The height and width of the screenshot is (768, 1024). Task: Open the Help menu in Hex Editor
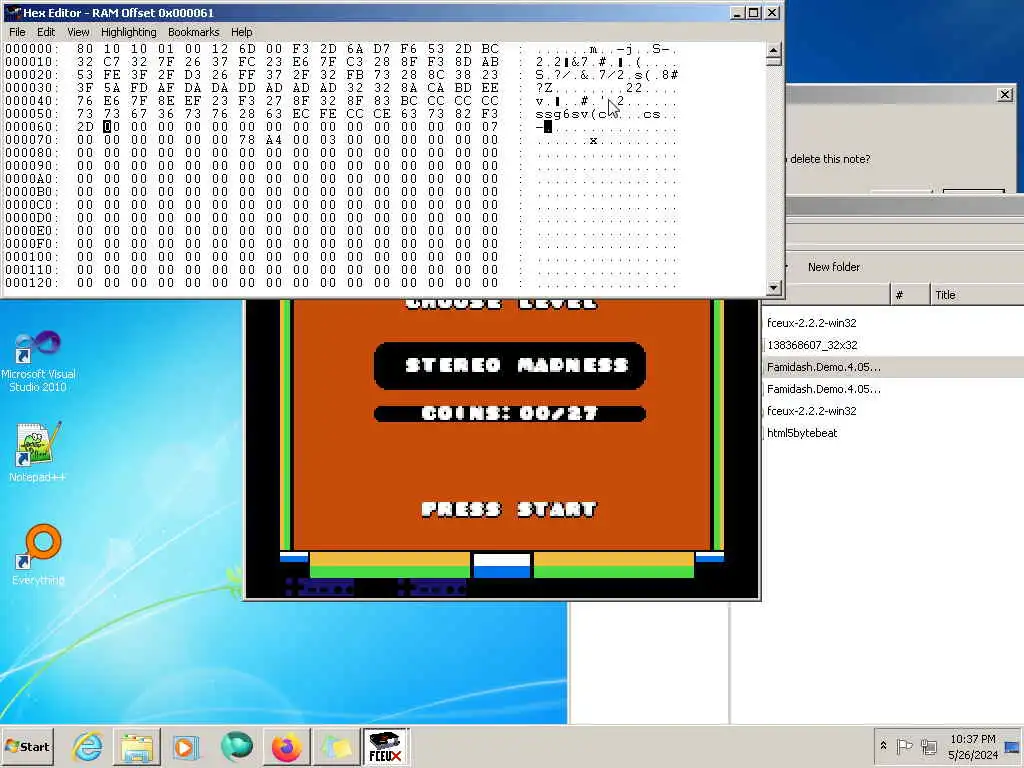click(x=242, y=32)
